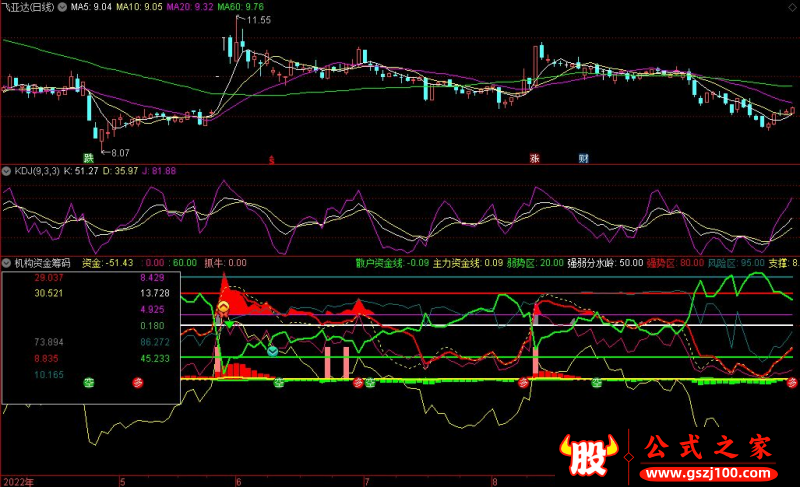Viewport: 800px width, 487px height.
Task: Click the gray 73.894 legend value
Action: 49,342
